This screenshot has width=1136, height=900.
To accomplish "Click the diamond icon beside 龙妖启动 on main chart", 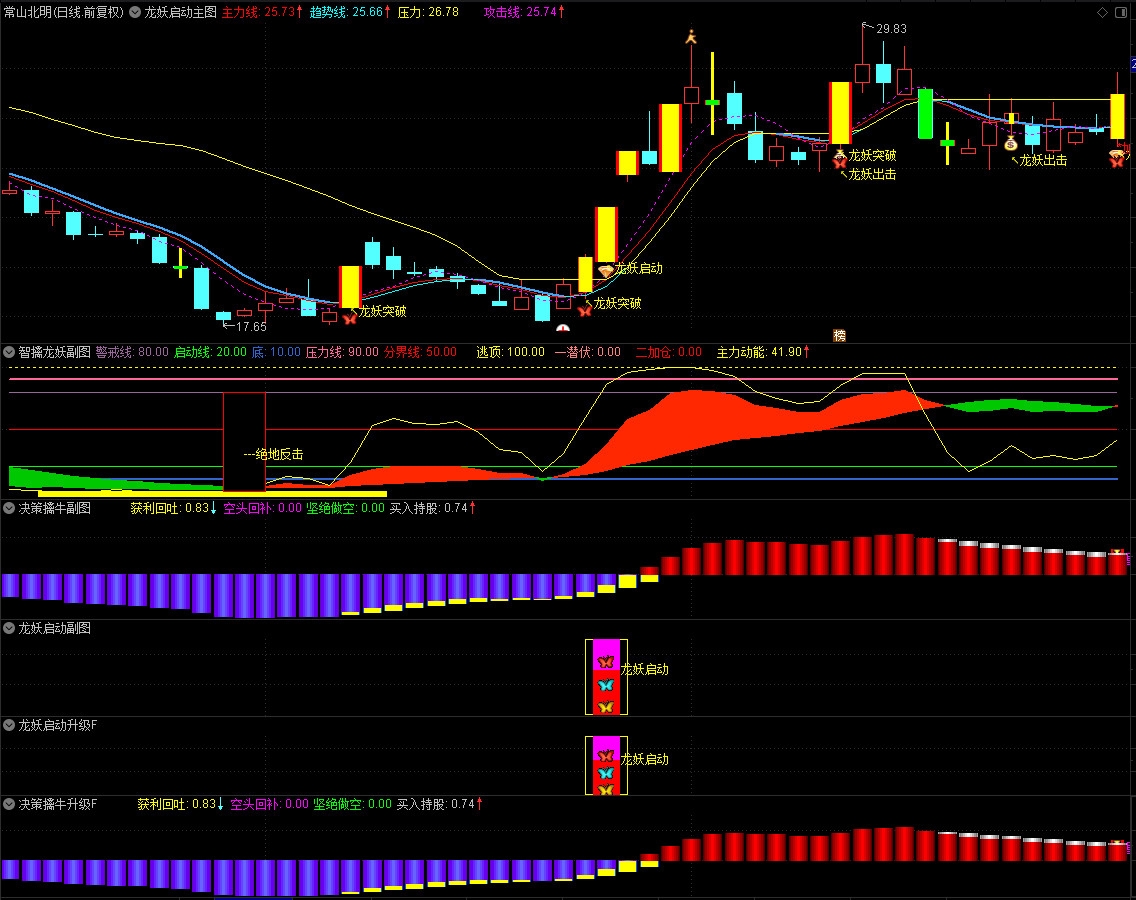I will 605,270.
